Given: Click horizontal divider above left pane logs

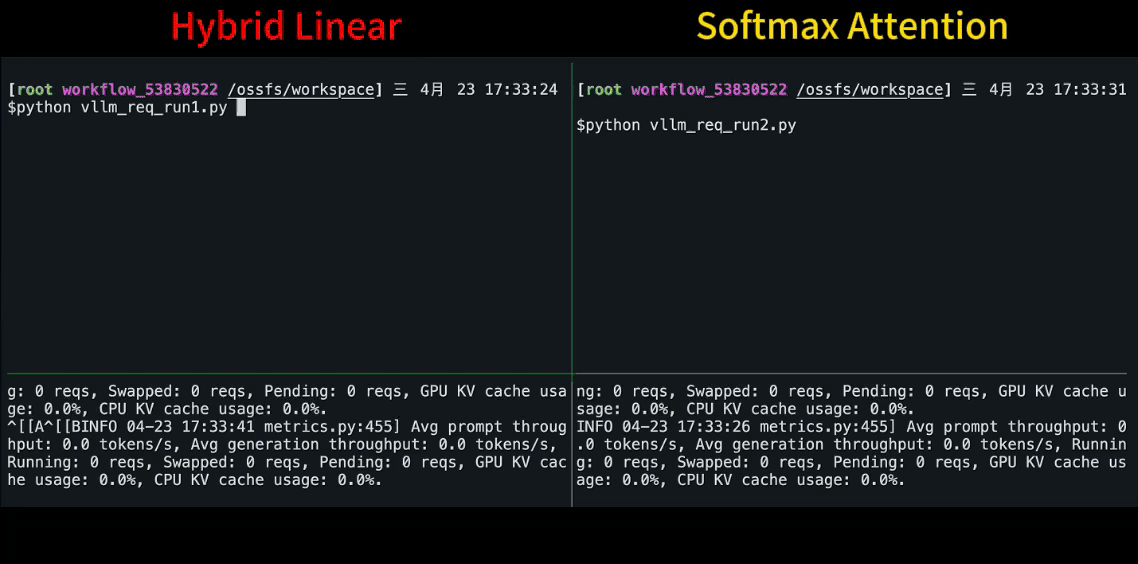Looking at the screenshot, I should pyautogui.click(x=286, y=374).
